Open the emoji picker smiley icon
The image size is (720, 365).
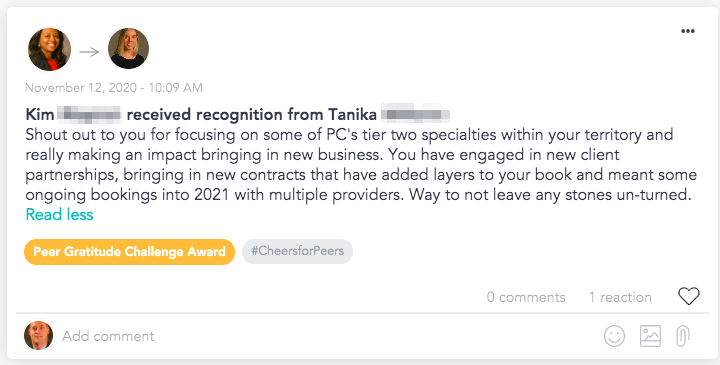pyautogui.click(x=614, y=336)
